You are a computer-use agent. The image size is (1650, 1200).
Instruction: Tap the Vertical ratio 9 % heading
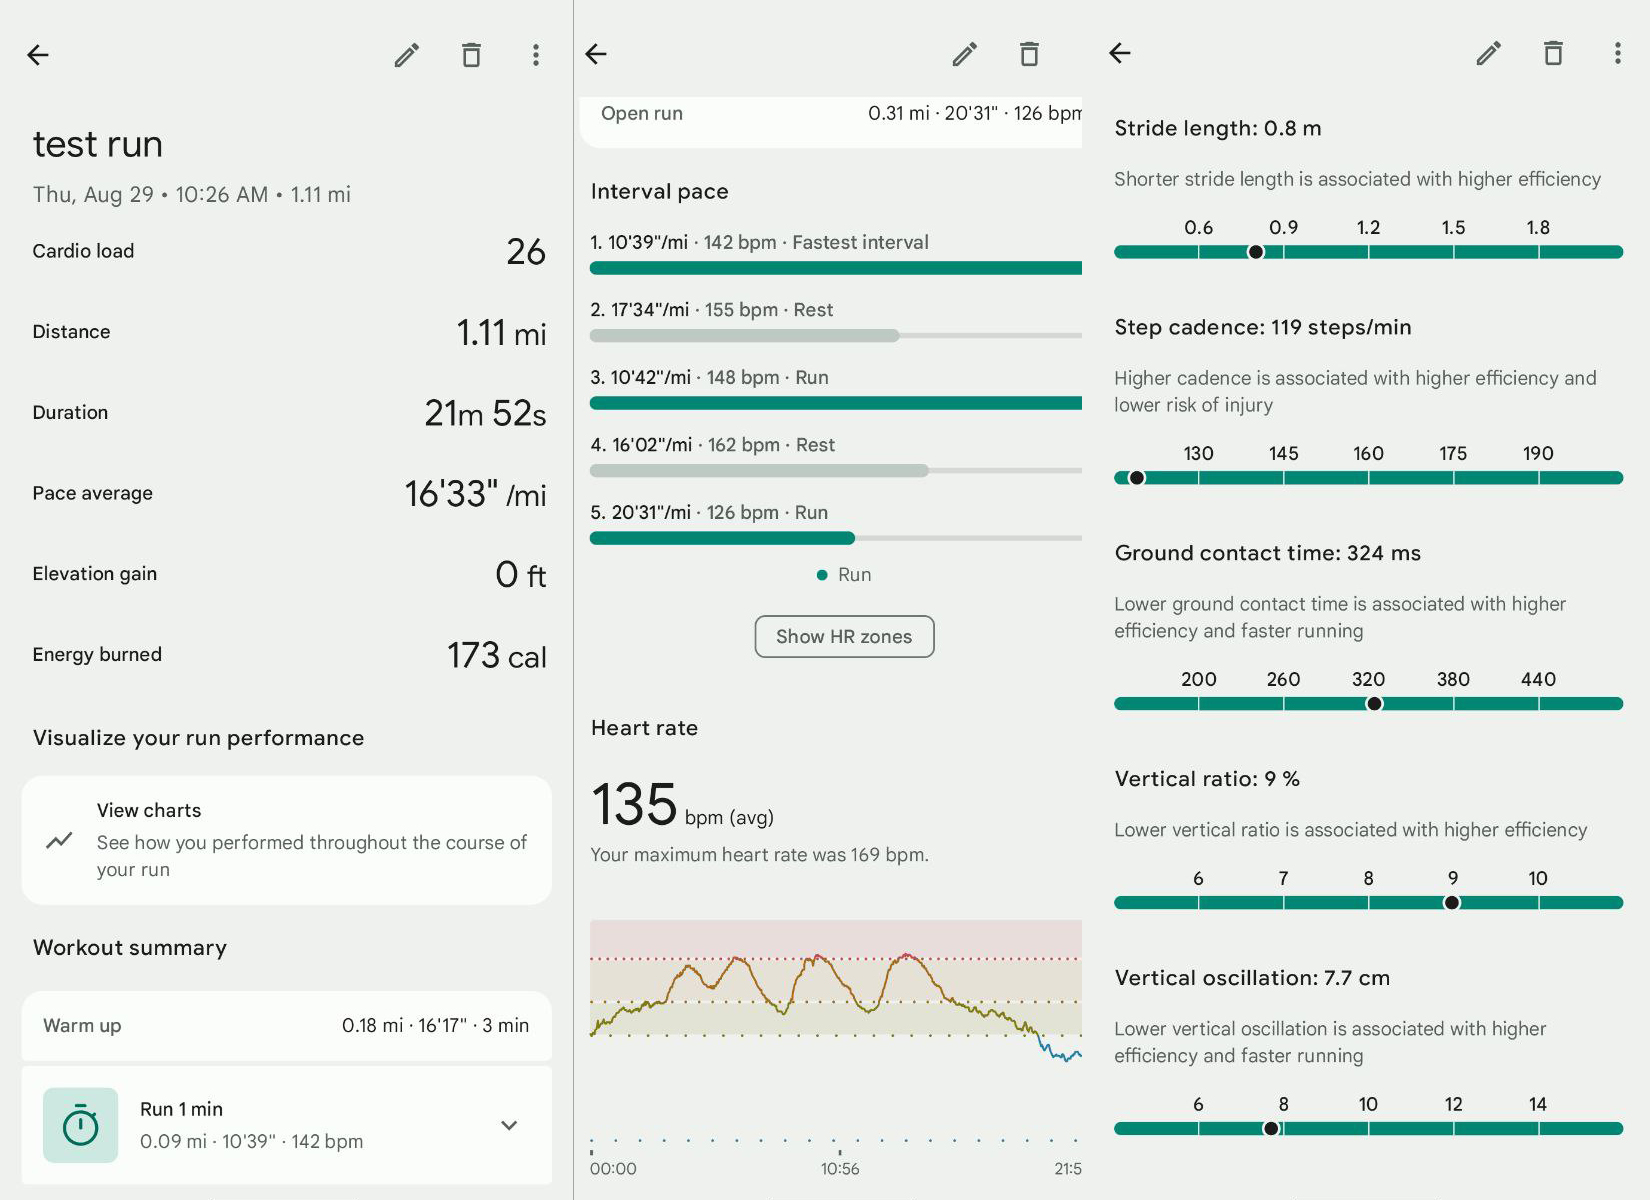[1207, 779]
